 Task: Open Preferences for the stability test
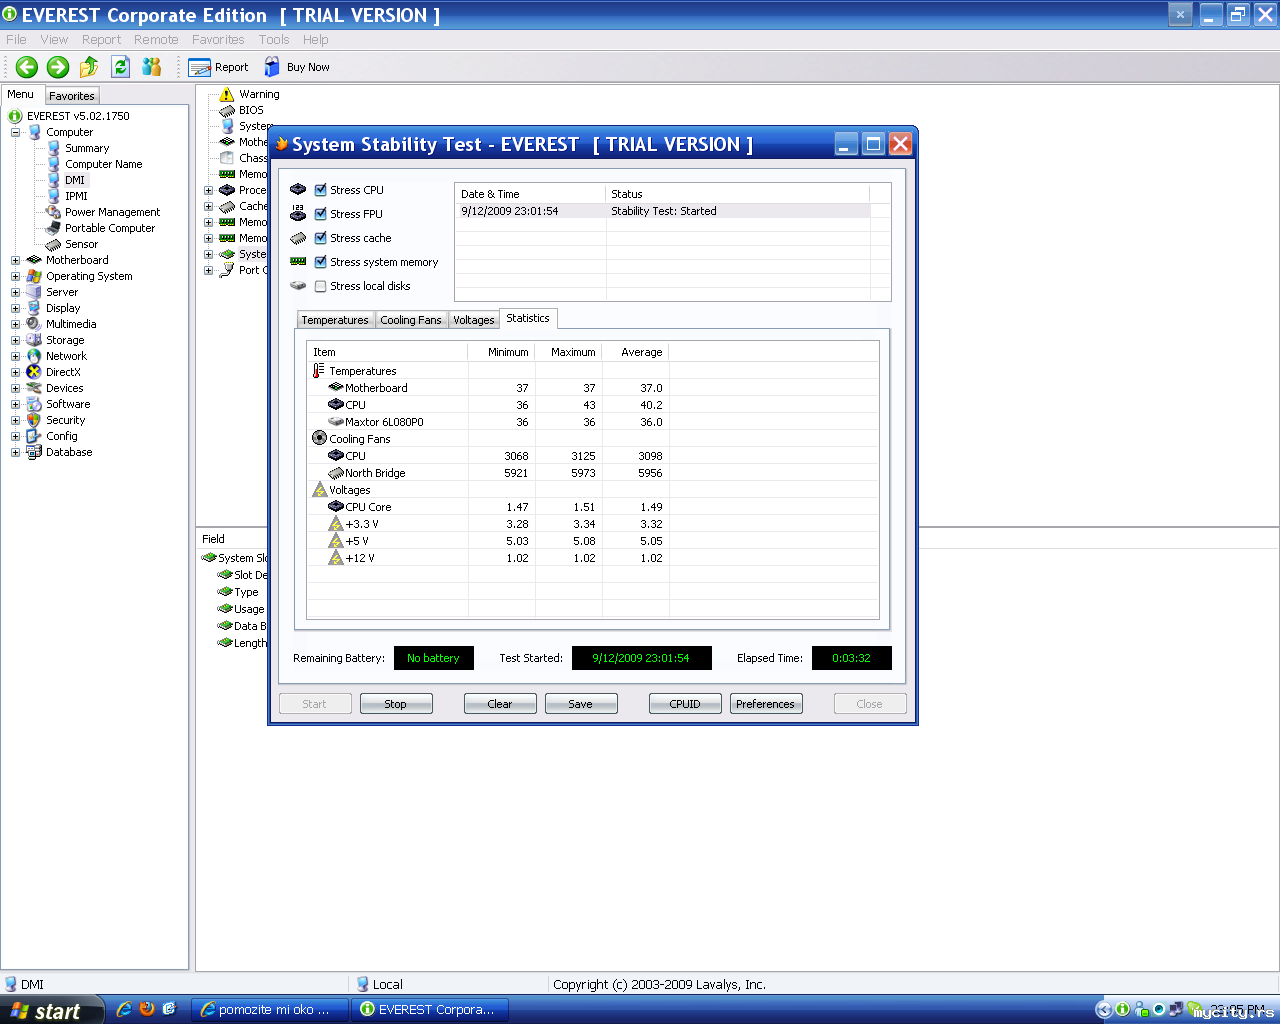pos(766,704)
